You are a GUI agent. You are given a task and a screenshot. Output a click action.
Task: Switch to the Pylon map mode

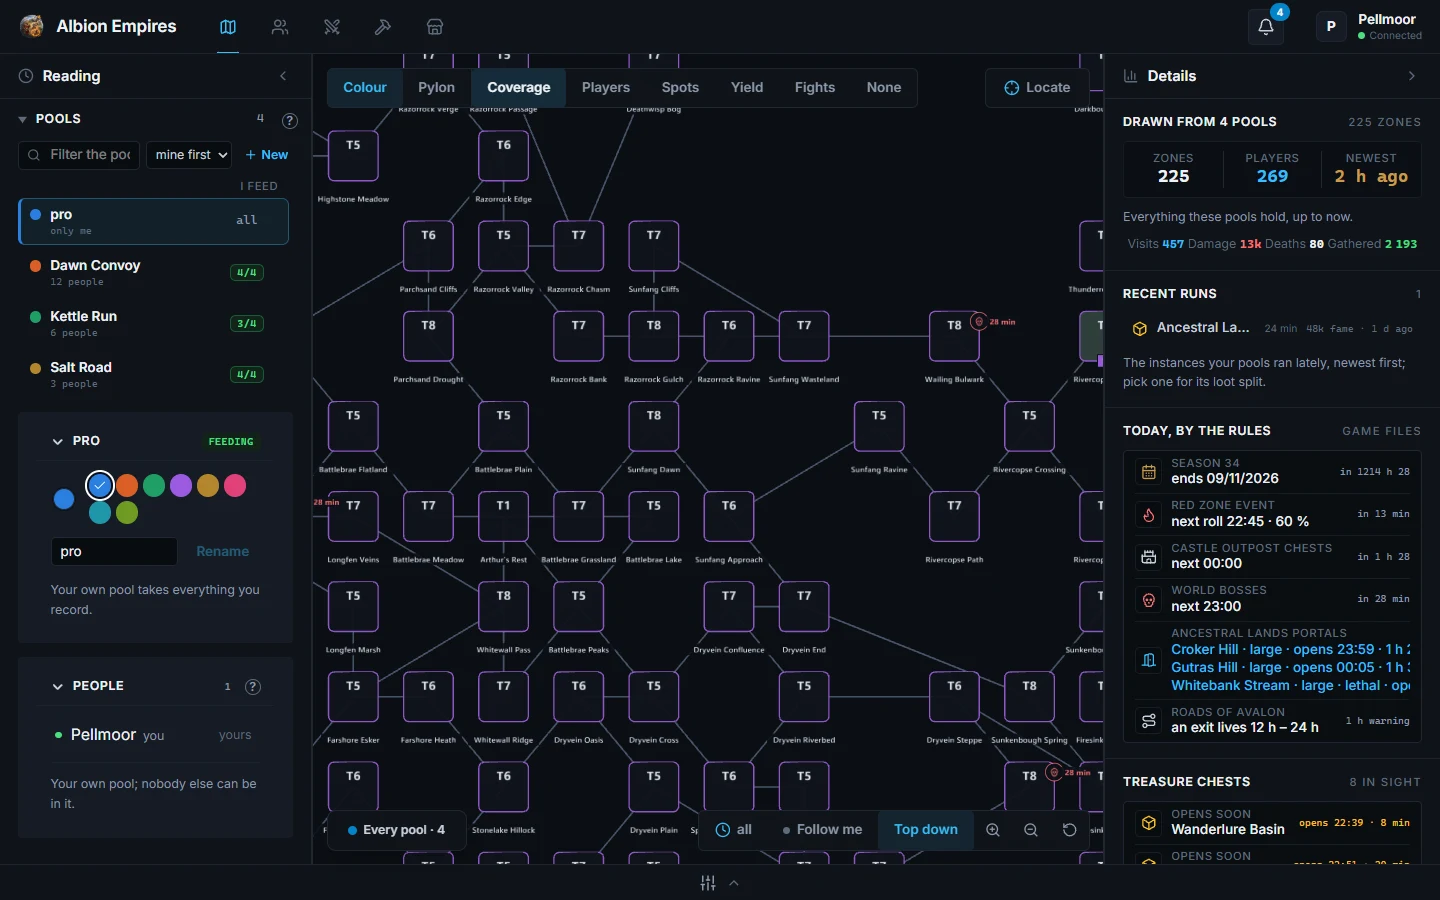click(x=437, y=88)
